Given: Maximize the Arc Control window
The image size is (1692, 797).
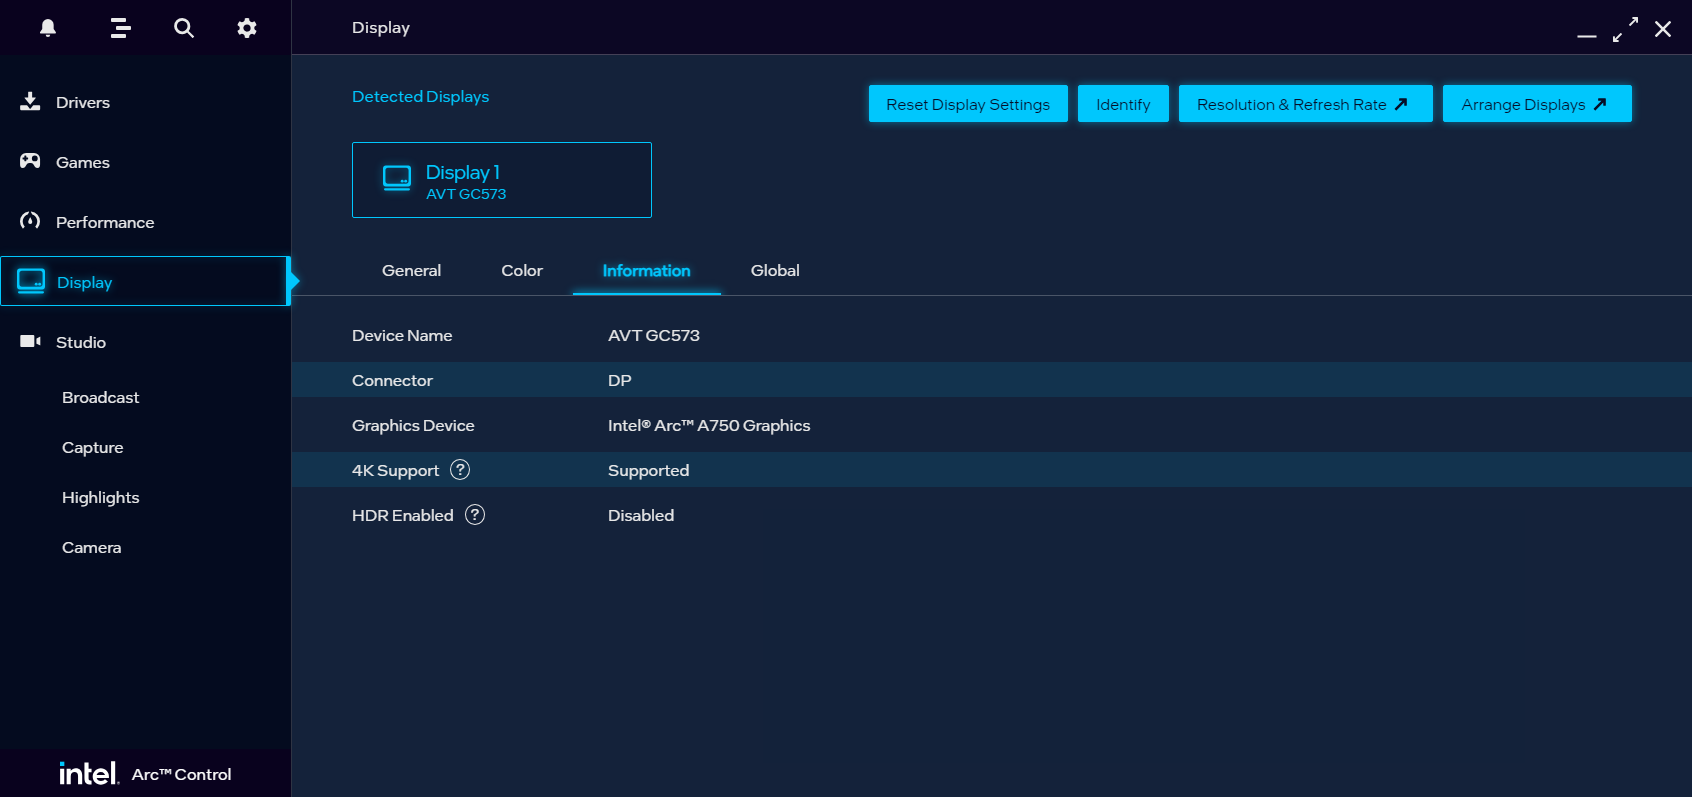Looking at the screenshot, I should coord(1625,29).
